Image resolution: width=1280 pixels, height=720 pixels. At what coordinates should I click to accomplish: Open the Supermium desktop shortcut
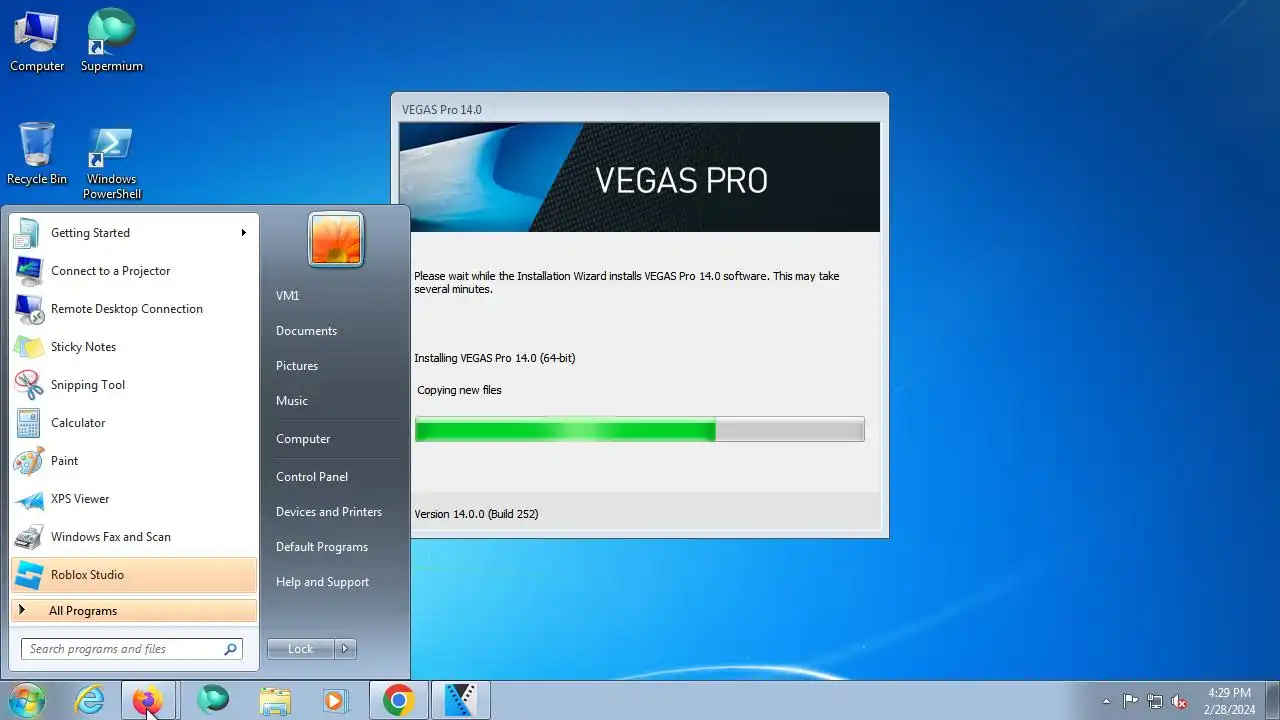[x=111, y=40]
